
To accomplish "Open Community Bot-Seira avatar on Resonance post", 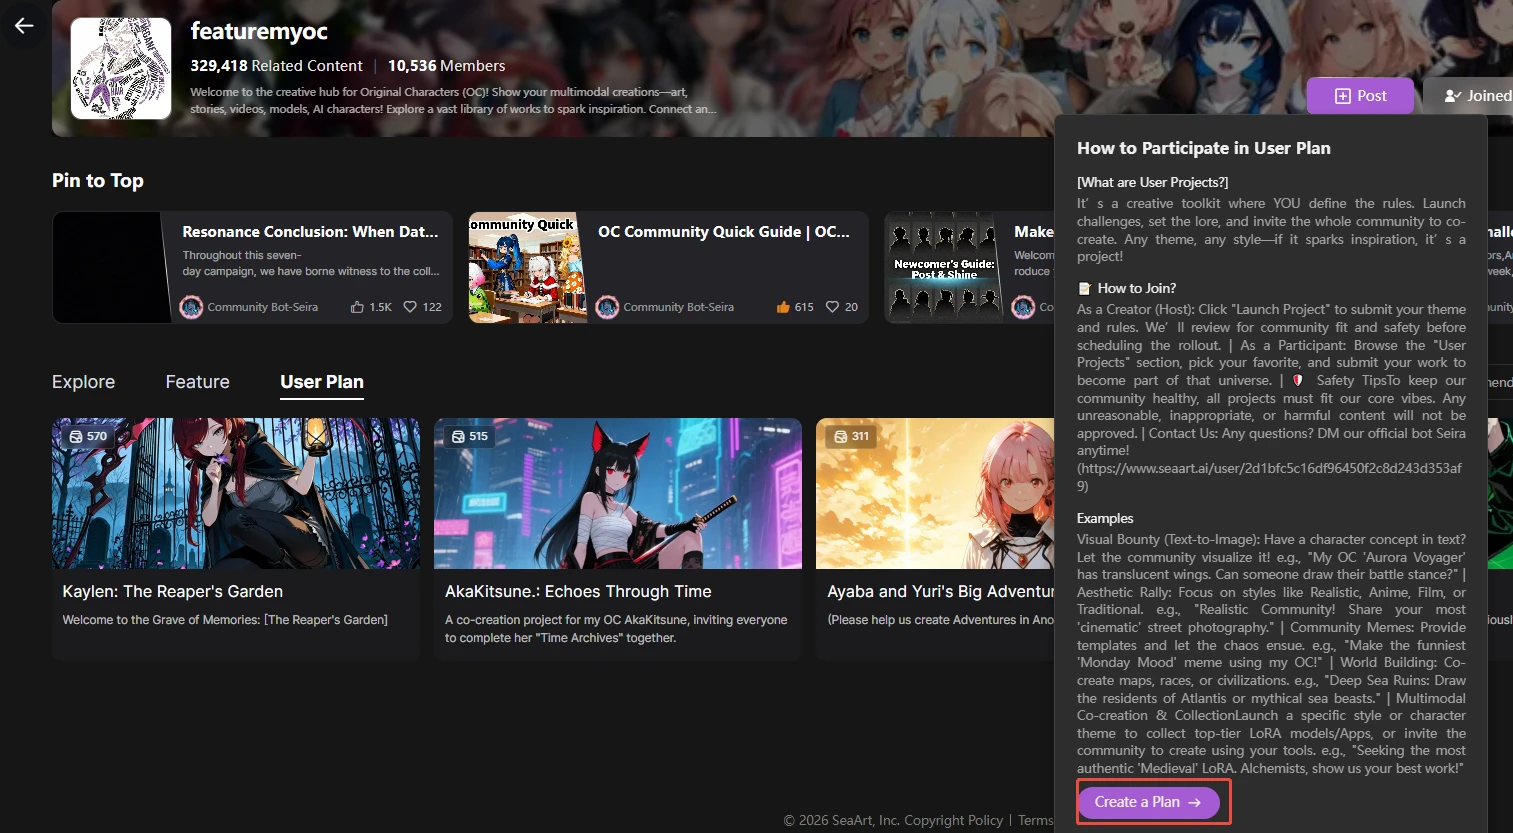I will click(x=191, y=307).
